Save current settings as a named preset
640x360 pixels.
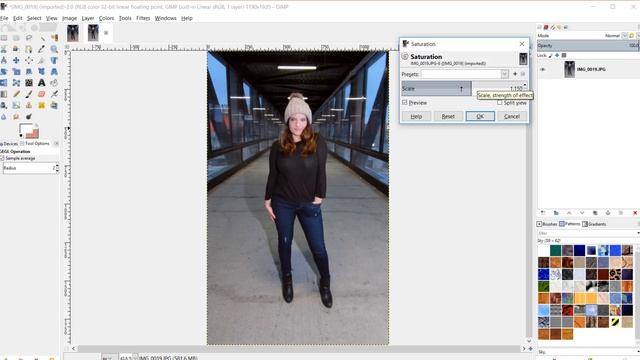(515, 74)
